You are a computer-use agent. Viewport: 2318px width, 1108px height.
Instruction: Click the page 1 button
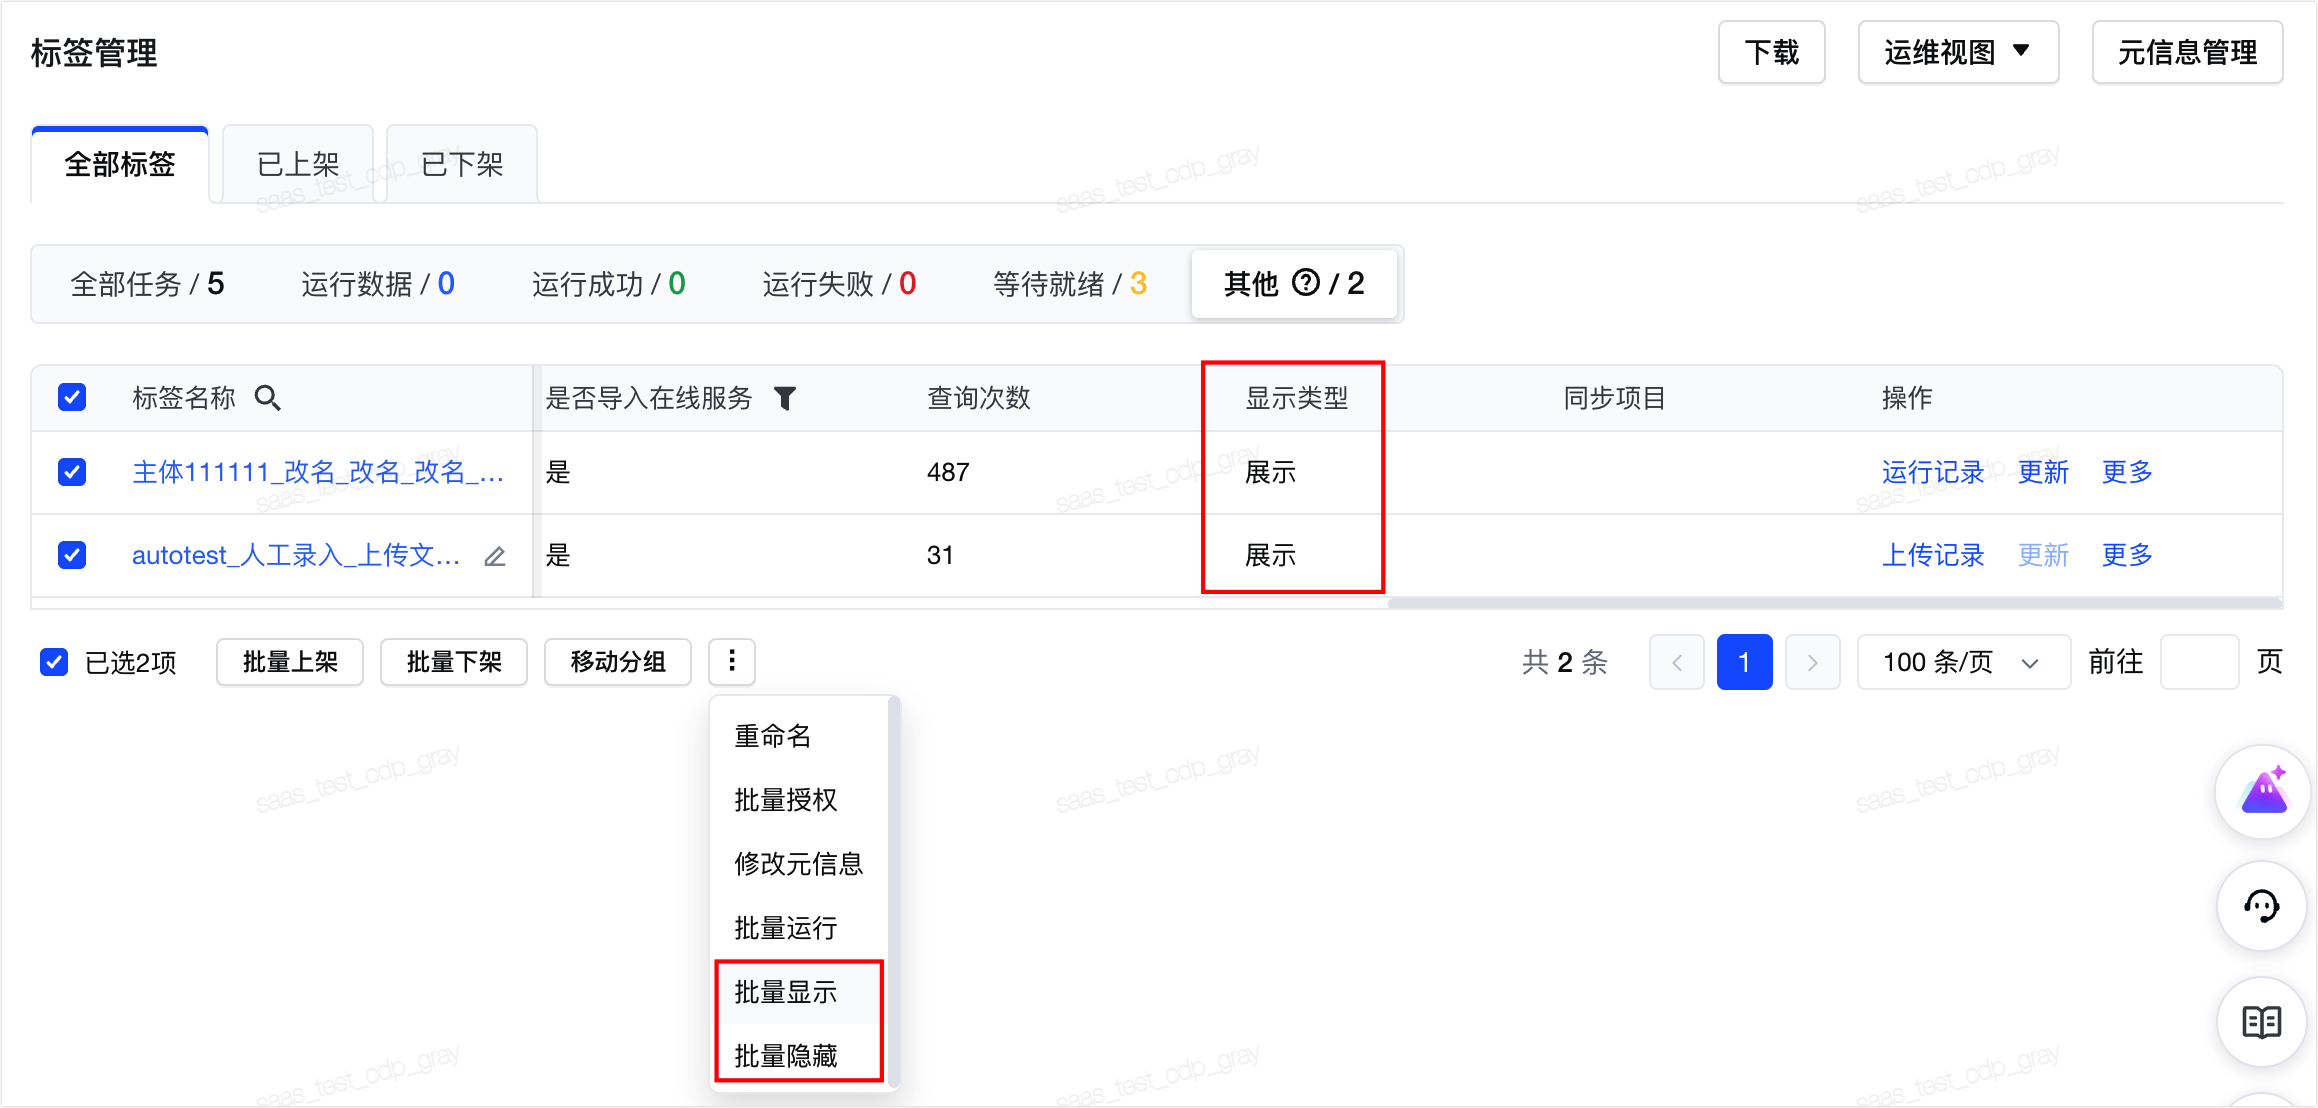point(1745,662)
